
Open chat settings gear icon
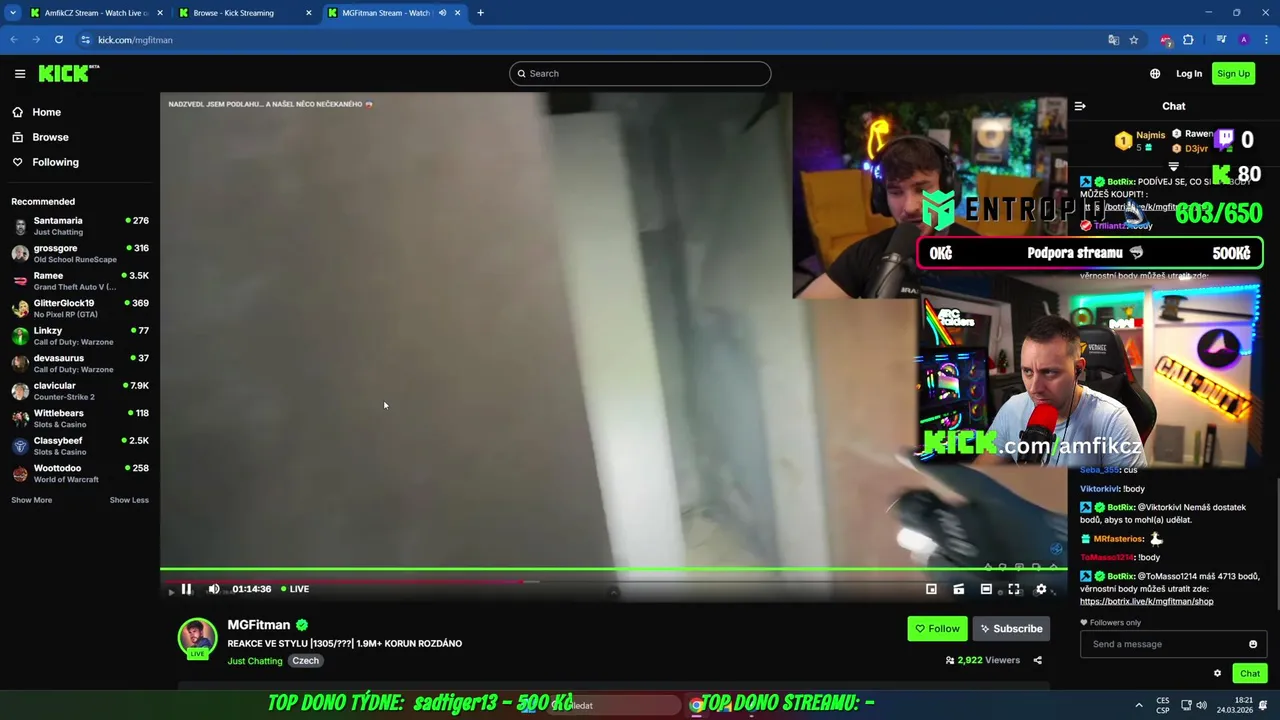(1217, 673)
